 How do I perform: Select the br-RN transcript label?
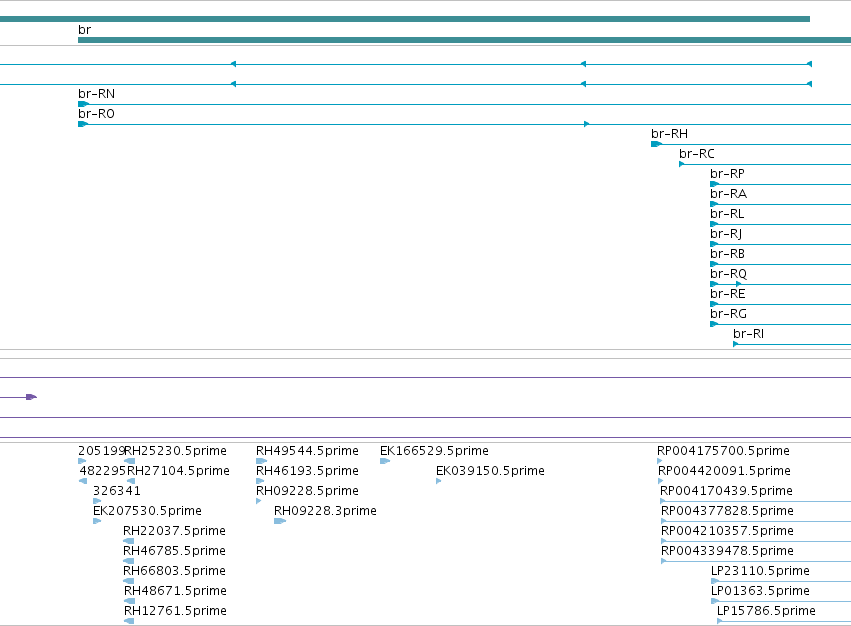tap(97, 94)
